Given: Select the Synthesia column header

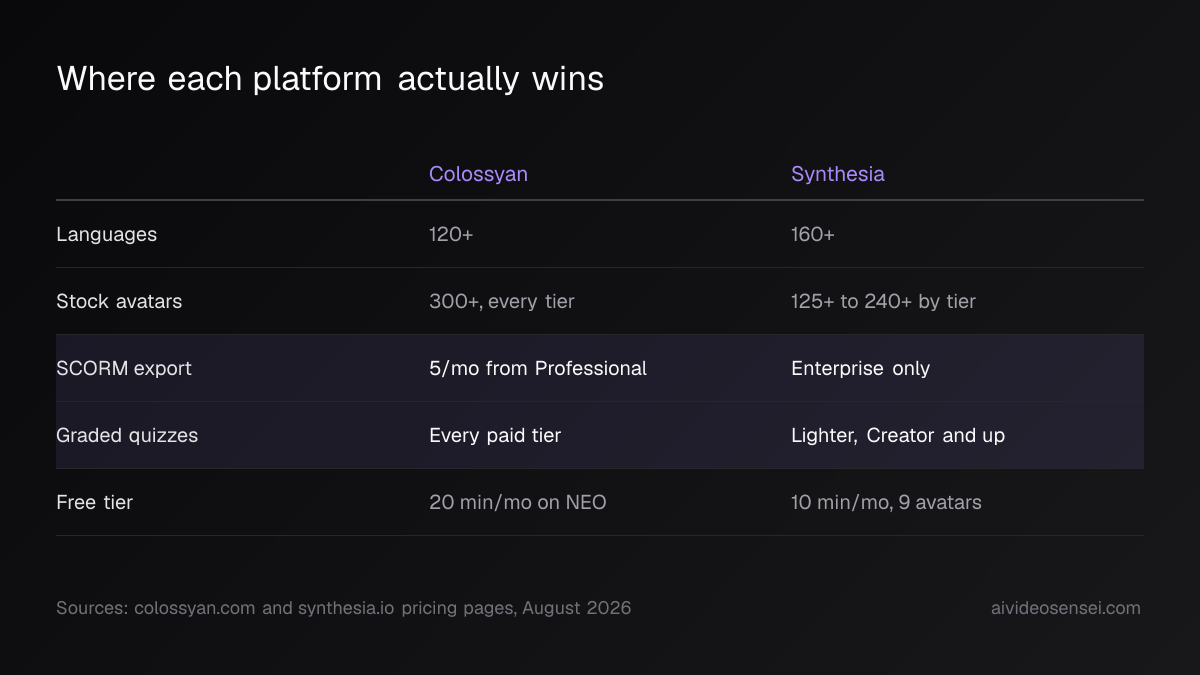Looking at the screenshot, I should coord(838,174).
